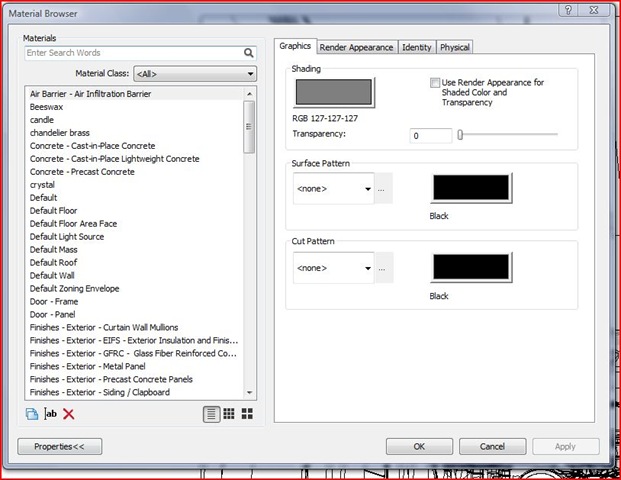Switch to list view icon
The height and width of the screenshot is (480, 621).
[x=211, y=414]
